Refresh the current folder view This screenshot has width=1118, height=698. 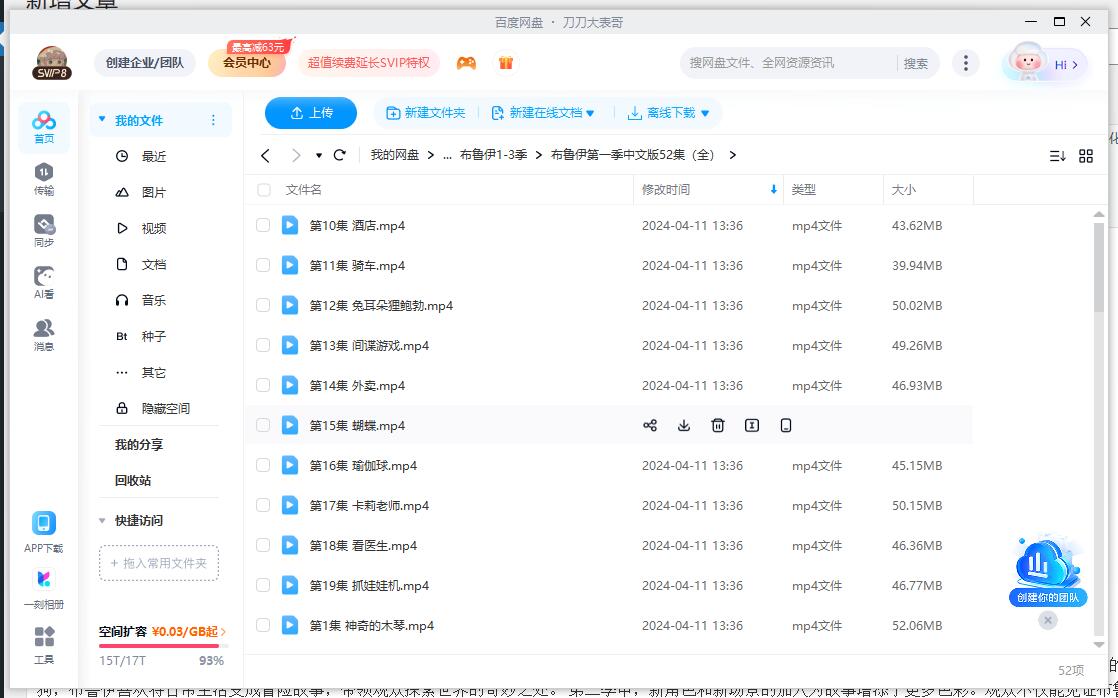[x=339, y=156]
